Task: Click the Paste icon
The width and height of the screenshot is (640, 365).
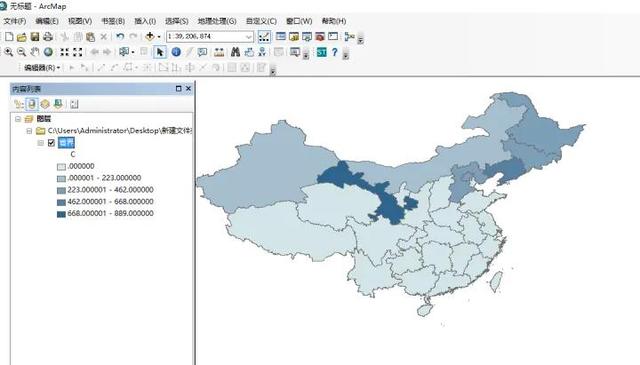Action: pyautogui.click(x=91, y=37)
